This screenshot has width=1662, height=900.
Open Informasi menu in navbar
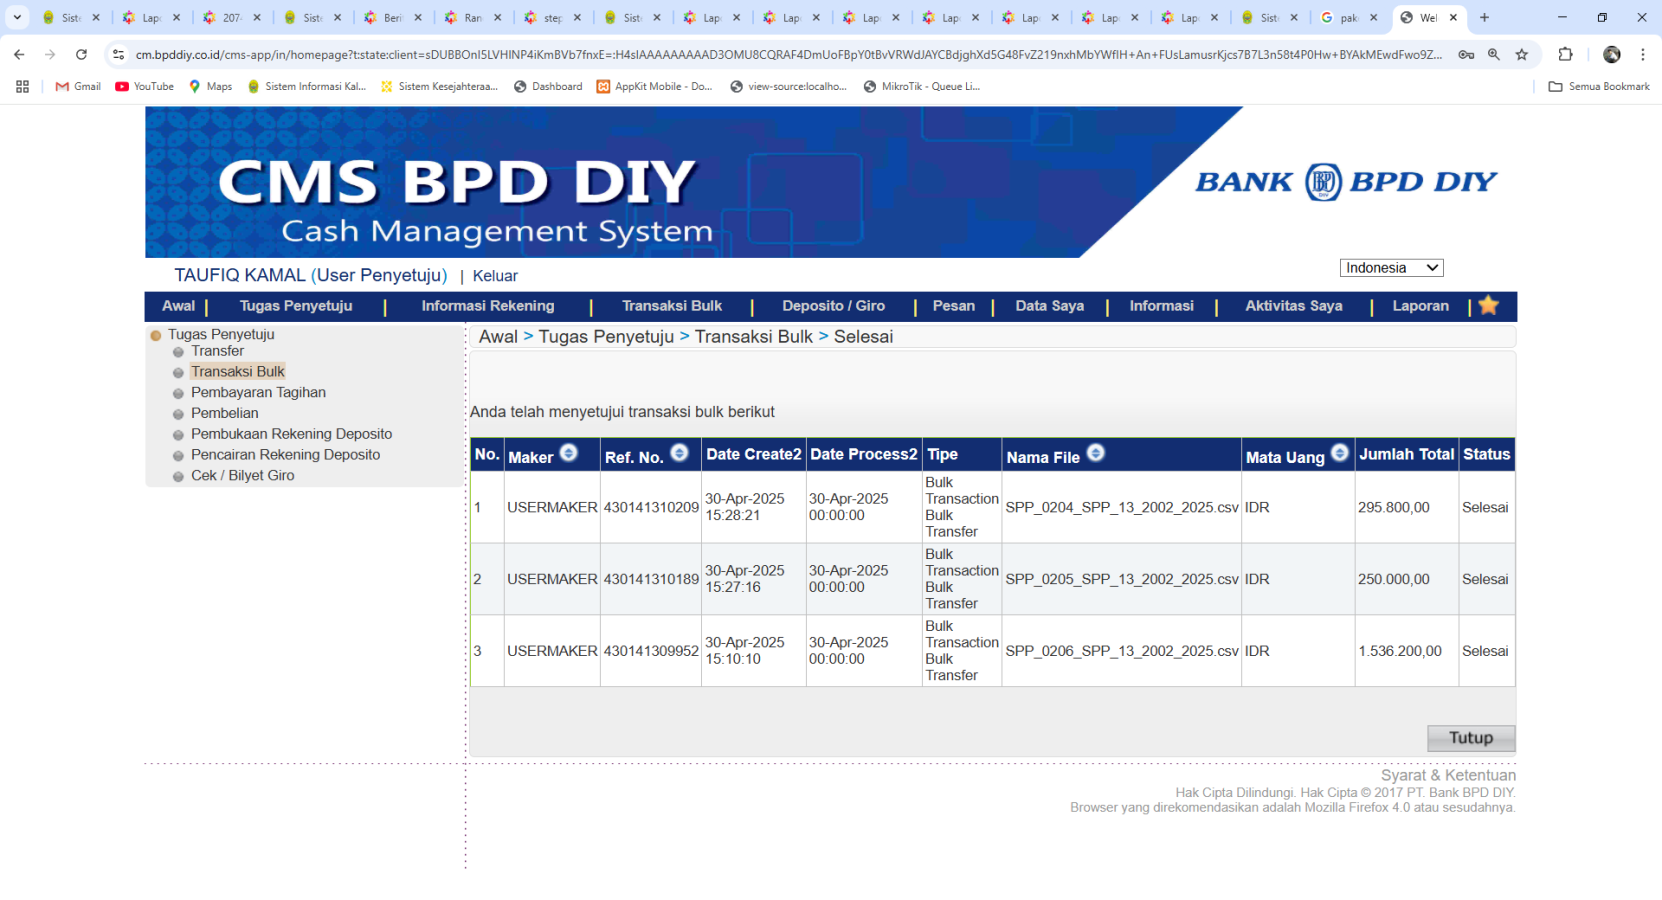(x=1161, y=306)
